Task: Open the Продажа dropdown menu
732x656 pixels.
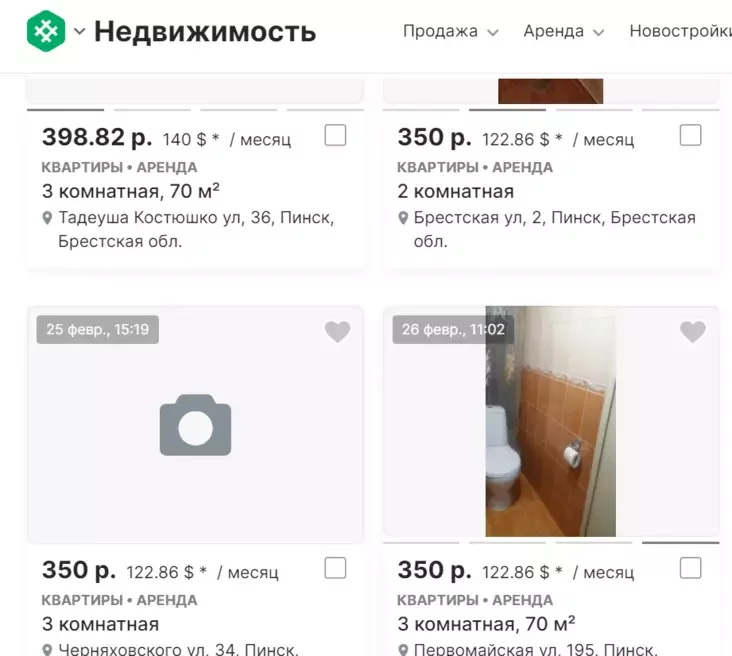Action: click(x=450, y=31)
